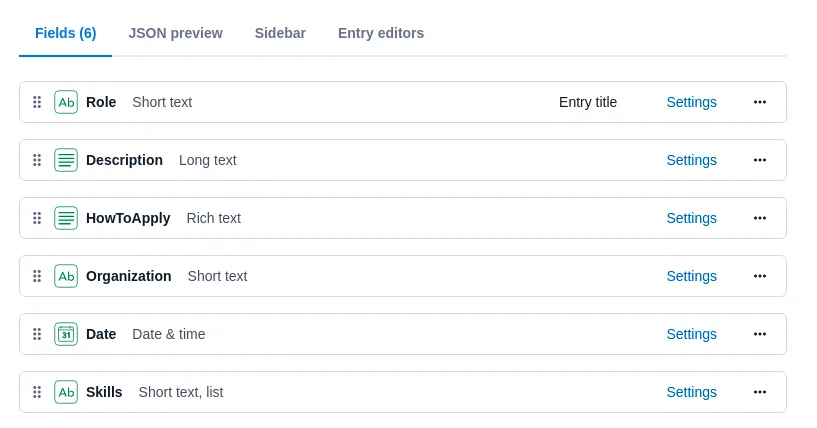Select the Date field name
817x428 pixels.
click(101, 334)
